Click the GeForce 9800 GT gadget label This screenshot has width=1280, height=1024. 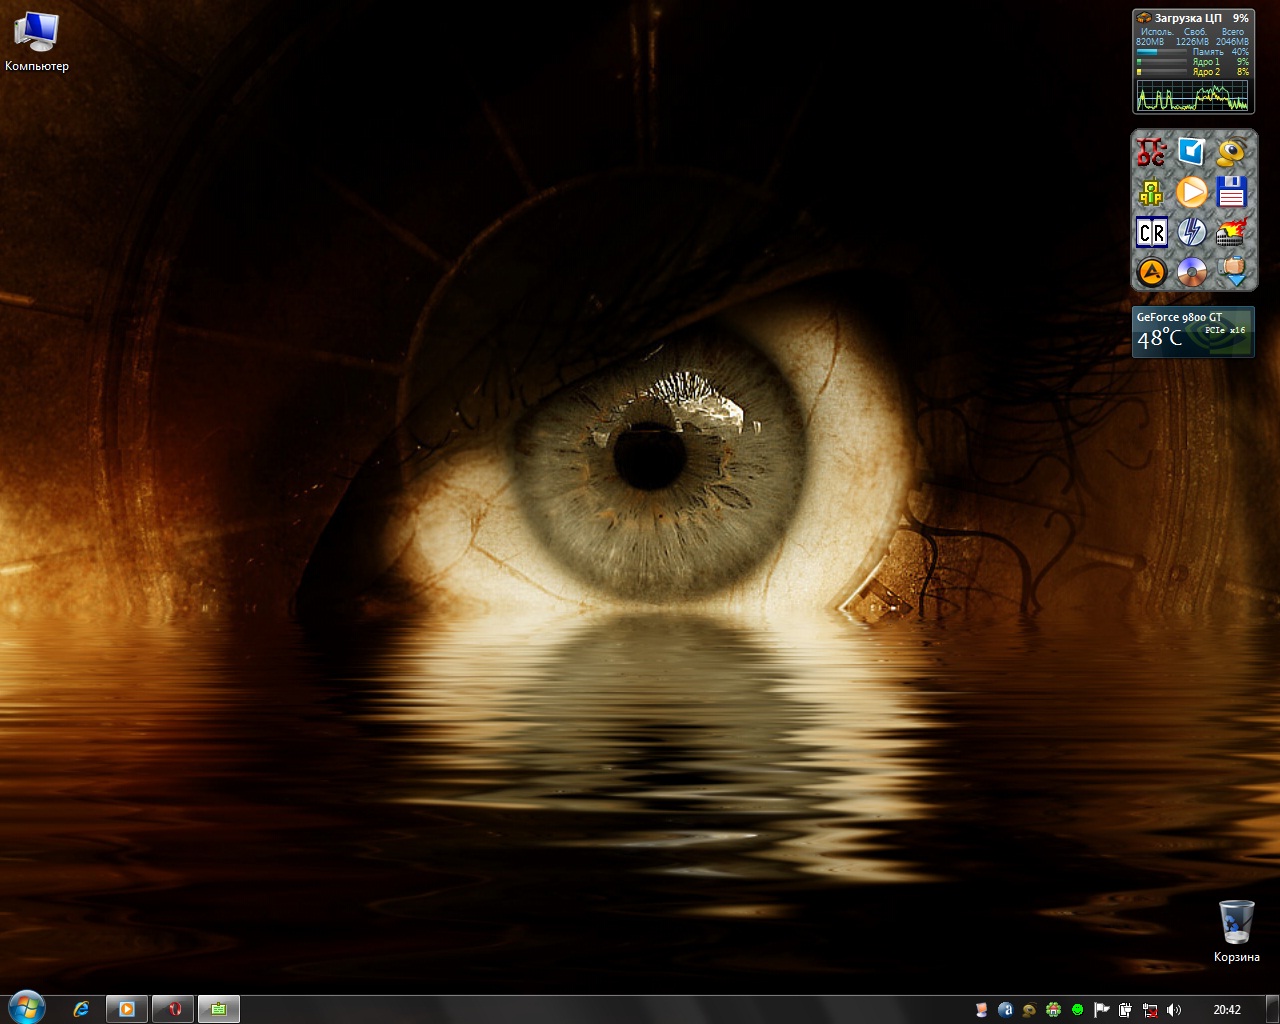[x=1179, y=317]
